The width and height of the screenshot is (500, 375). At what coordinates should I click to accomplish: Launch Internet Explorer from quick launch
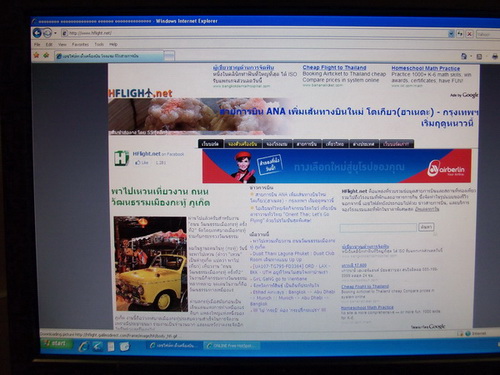click(83, 346)
